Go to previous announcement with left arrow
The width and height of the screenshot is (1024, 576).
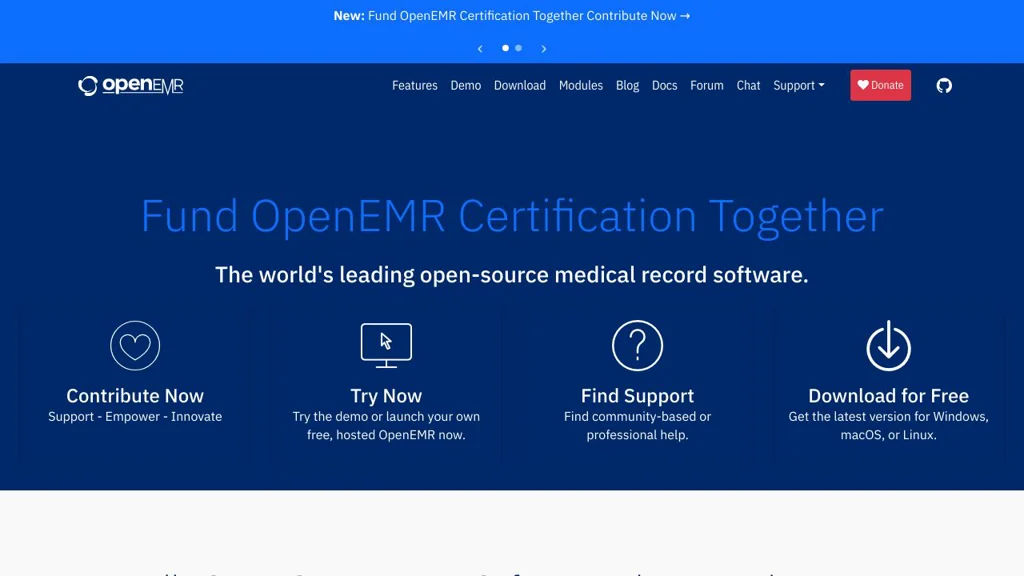[480, 49]
